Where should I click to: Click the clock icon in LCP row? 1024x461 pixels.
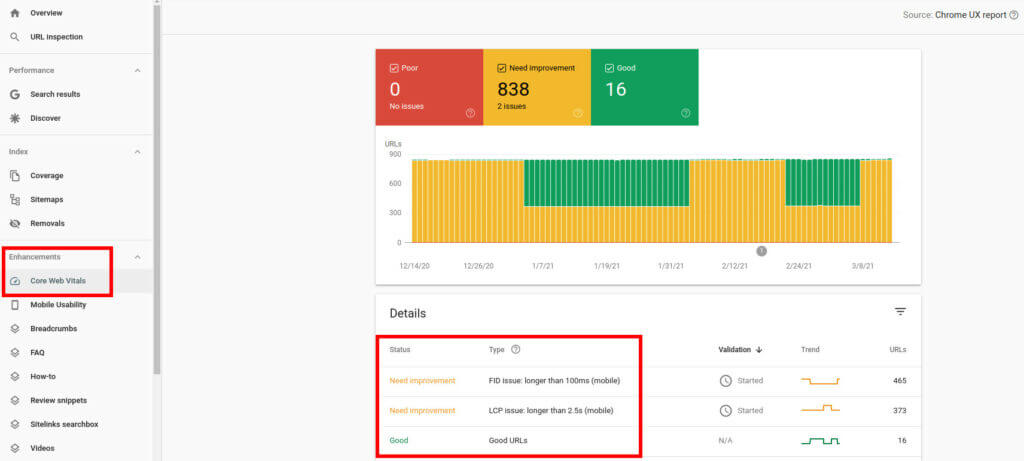[x=726, y=411]
